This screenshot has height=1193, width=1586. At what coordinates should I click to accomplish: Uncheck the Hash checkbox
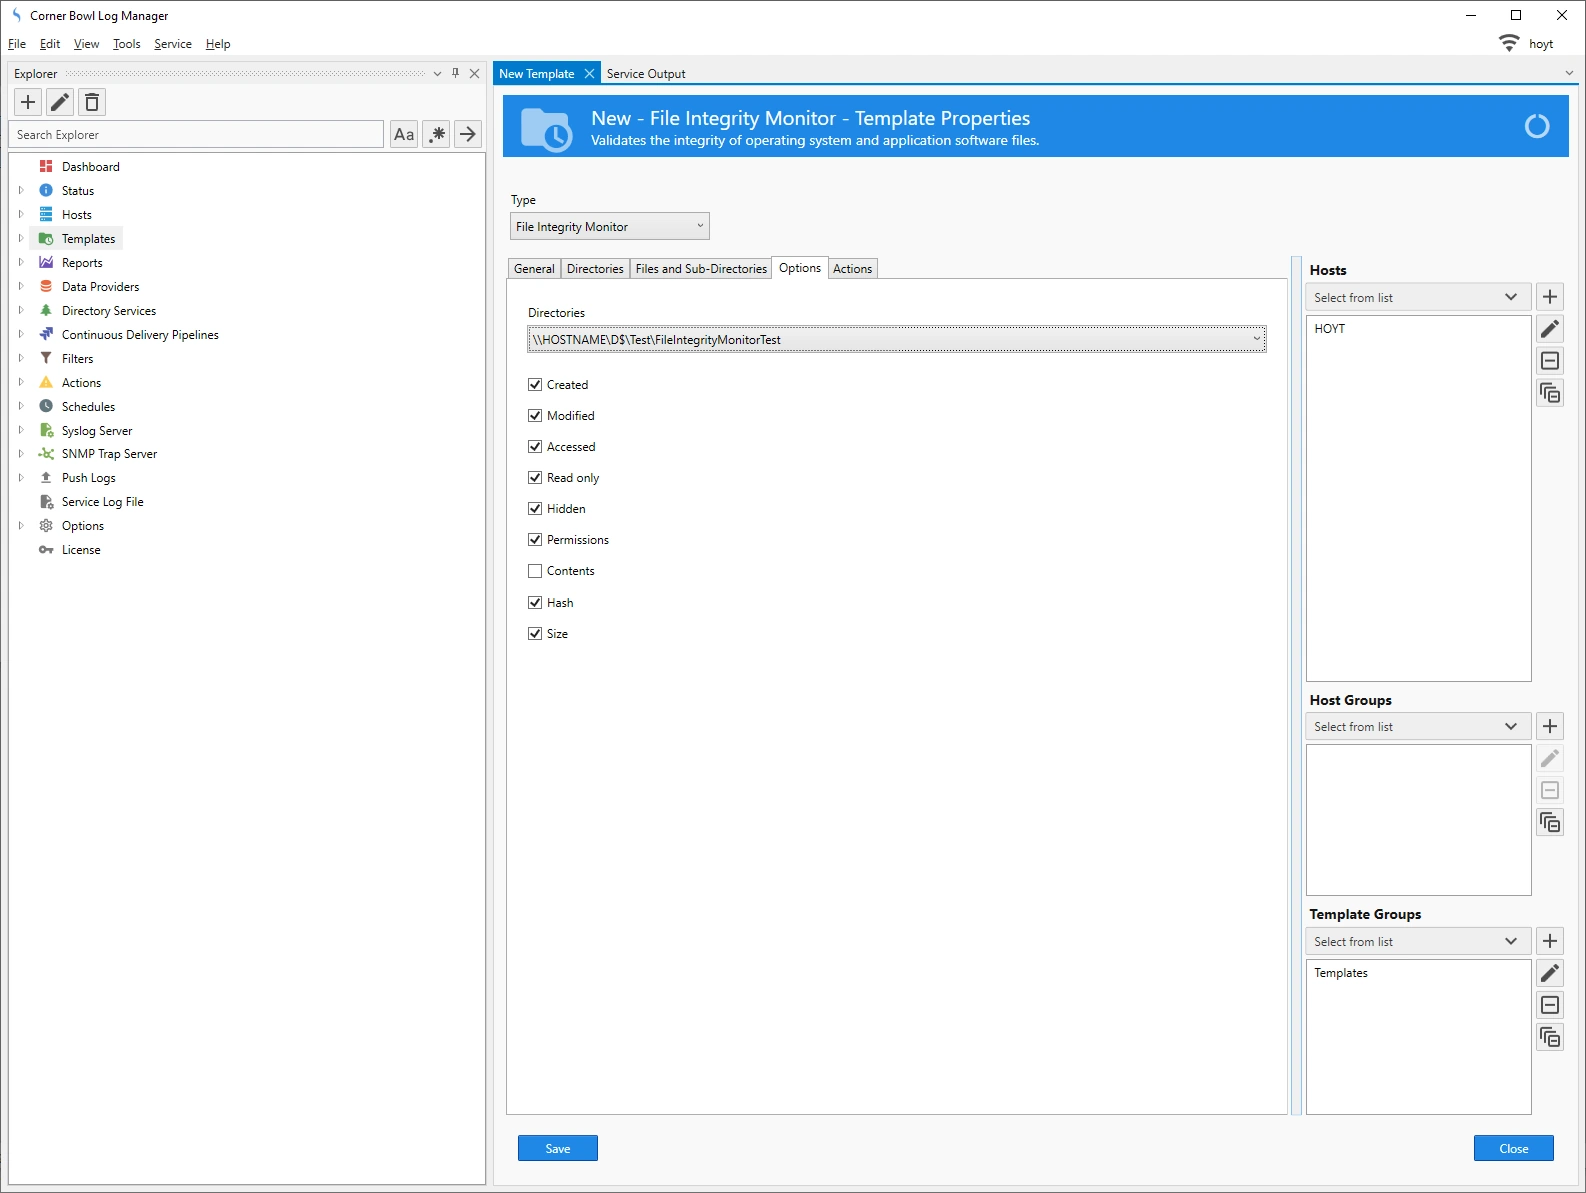[535, 603]
